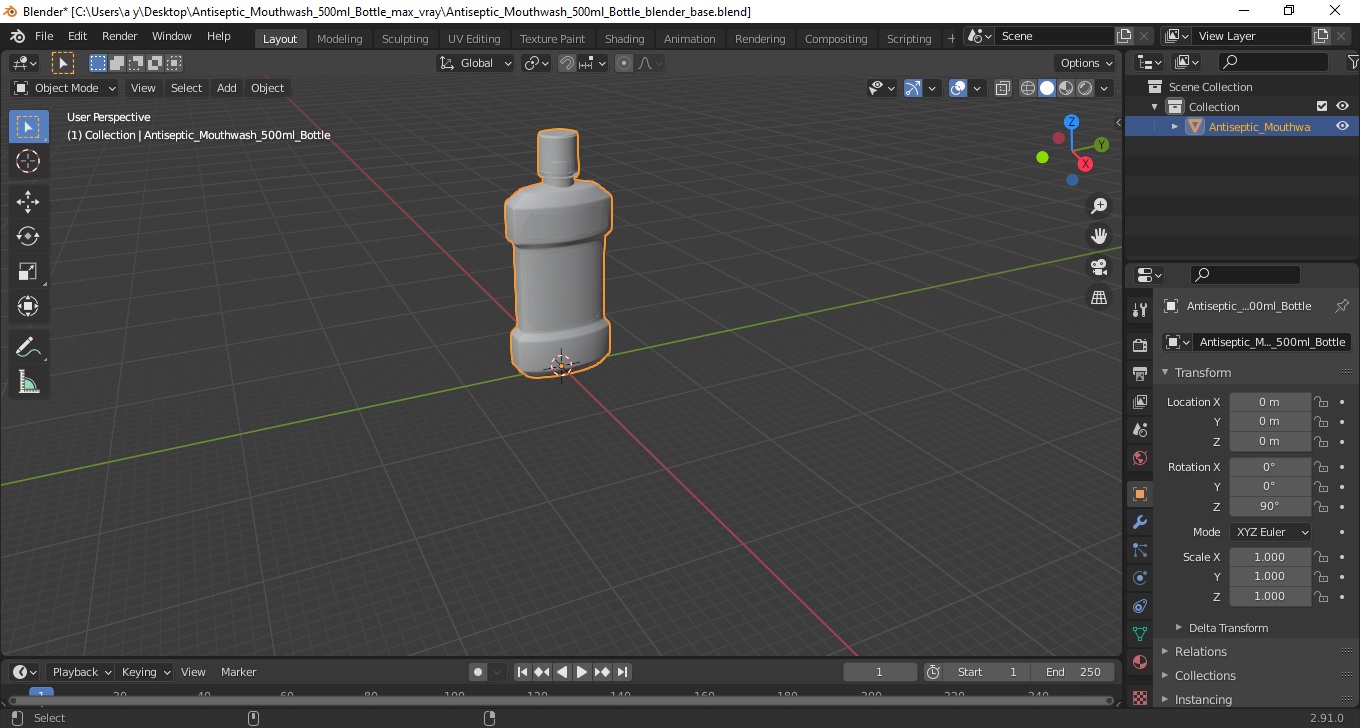Image resolution: width=1360 pixels, height=728 pixels.
Task: Lock the Rotation Z value
Action: coord(1321,506)
